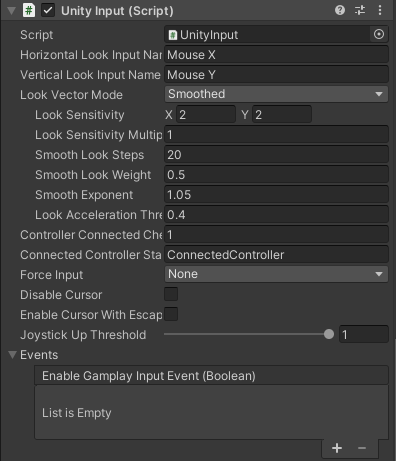Open the Force Input dropdown
This screenshot has height=461, width=396.
coord(276,274)
